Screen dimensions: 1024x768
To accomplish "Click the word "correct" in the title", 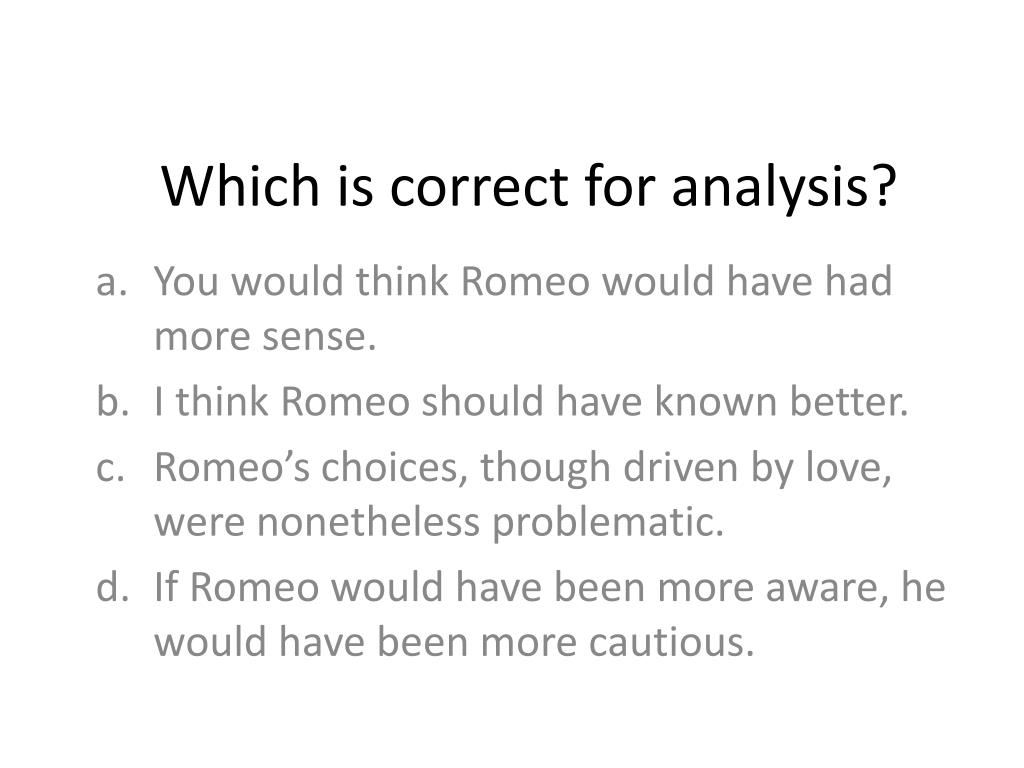I will (x=479, y=188).
